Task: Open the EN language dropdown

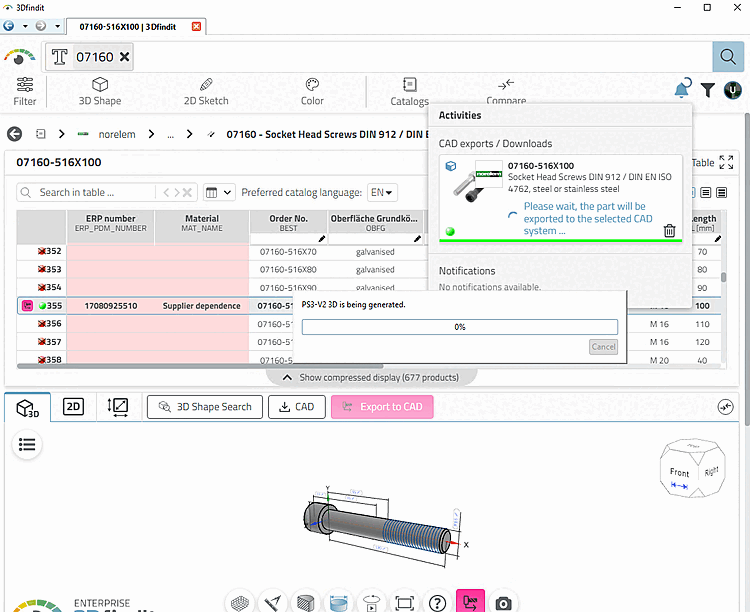Action: pos(382,192)
